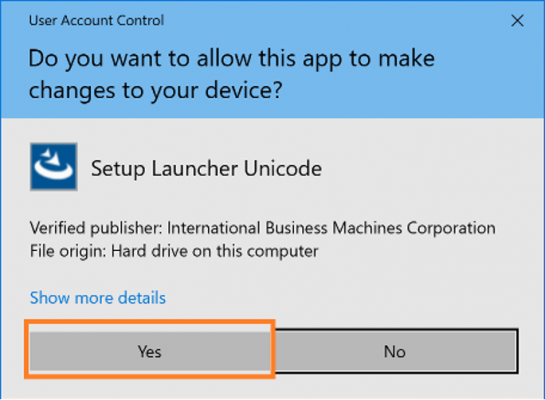545x400 pixels.
Task: Click the word 'details' in the blue link
Action: (142, 298)
